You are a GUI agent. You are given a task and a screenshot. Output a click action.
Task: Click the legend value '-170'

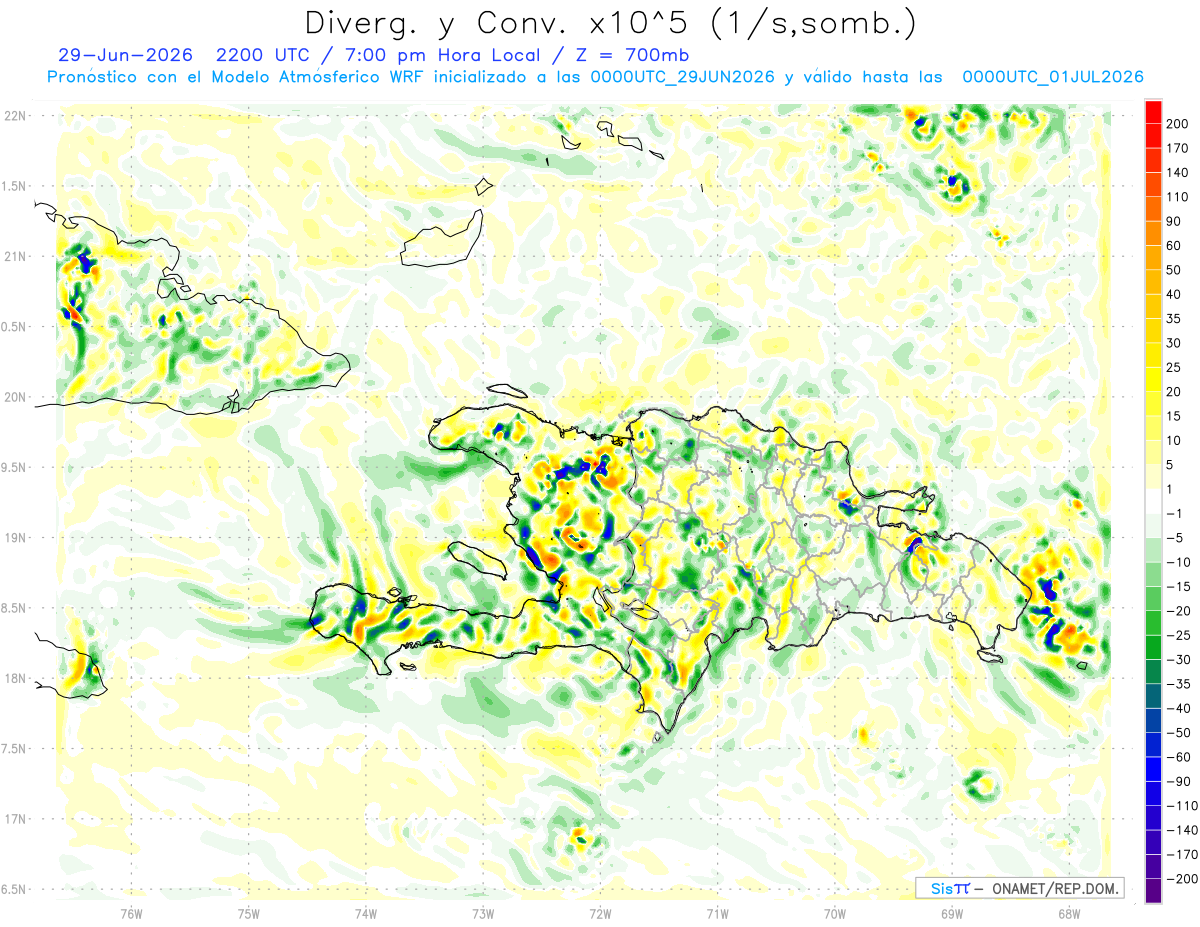pos(1183,855)
